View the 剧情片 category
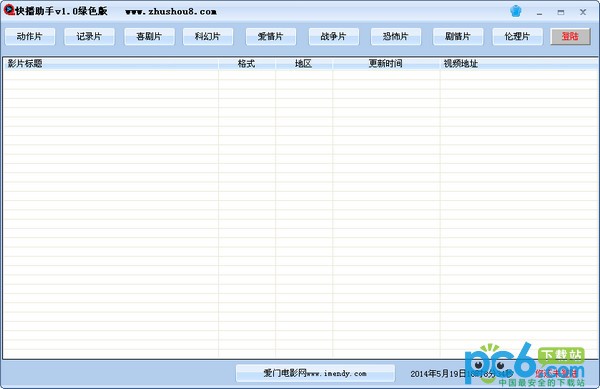 [458, 37]
